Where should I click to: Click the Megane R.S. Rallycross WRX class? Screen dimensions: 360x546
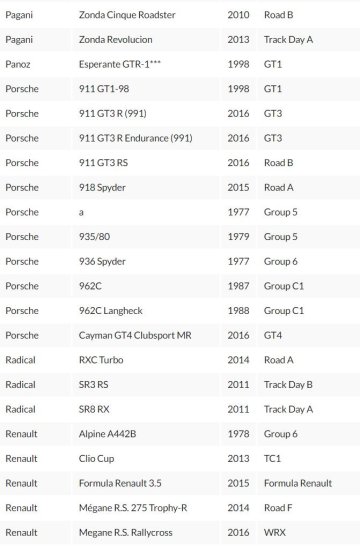coord(275,533)
